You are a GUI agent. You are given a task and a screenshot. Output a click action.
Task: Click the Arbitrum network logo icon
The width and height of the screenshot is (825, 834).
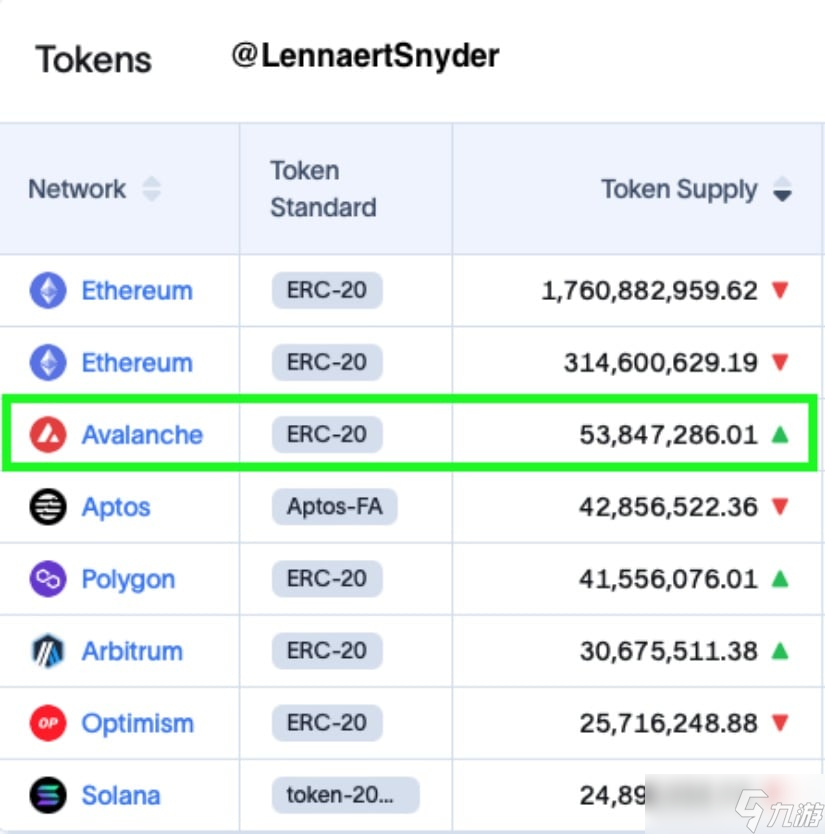(47, 651)
